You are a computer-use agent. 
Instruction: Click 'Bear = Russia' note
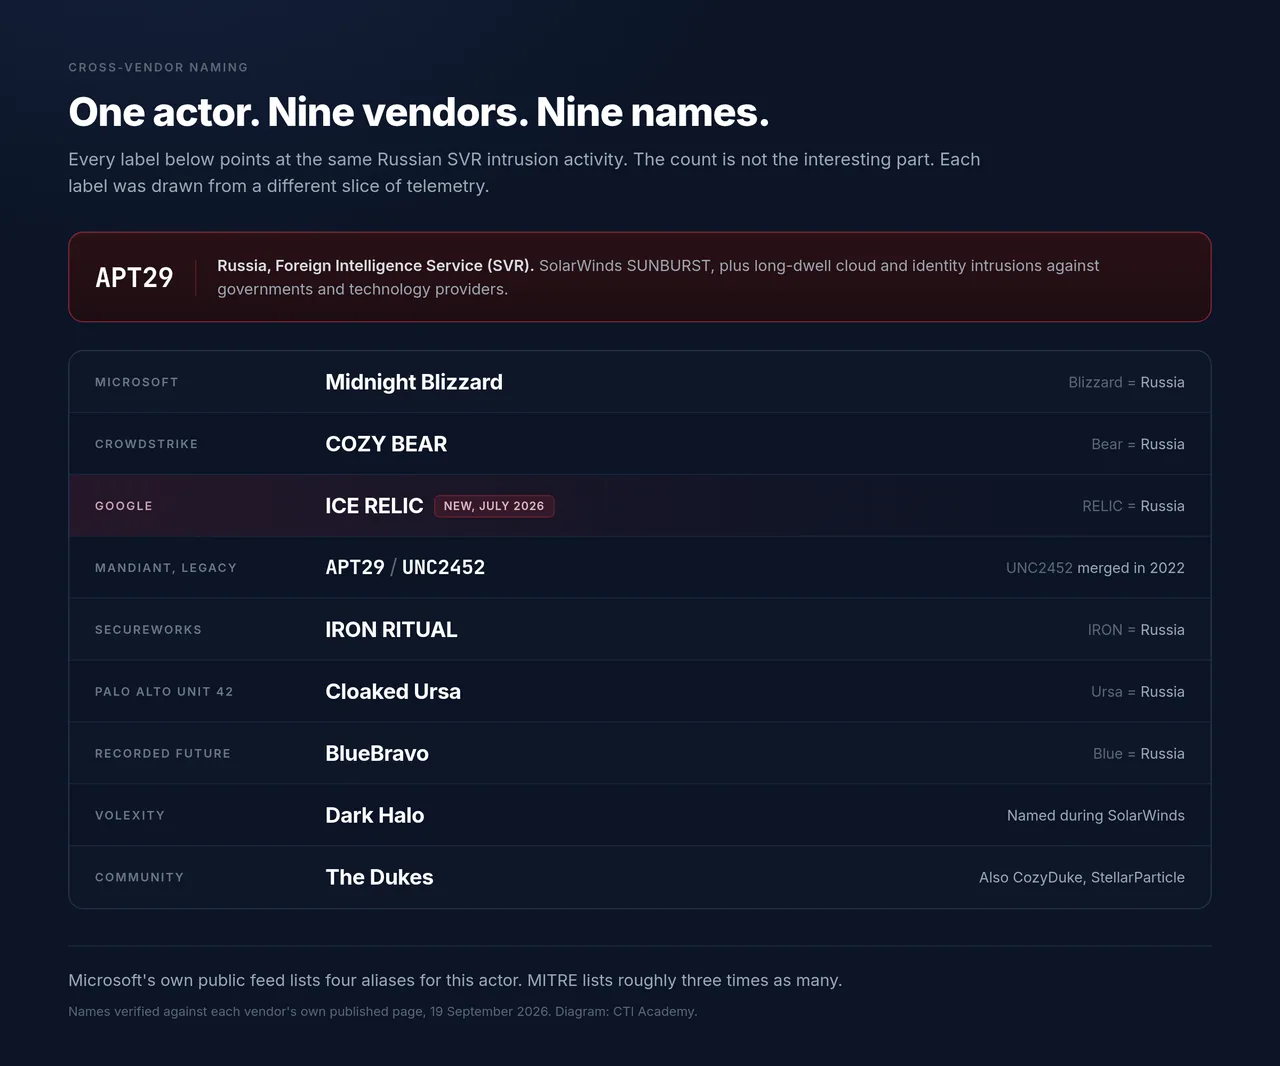(x=1138, y=444)
